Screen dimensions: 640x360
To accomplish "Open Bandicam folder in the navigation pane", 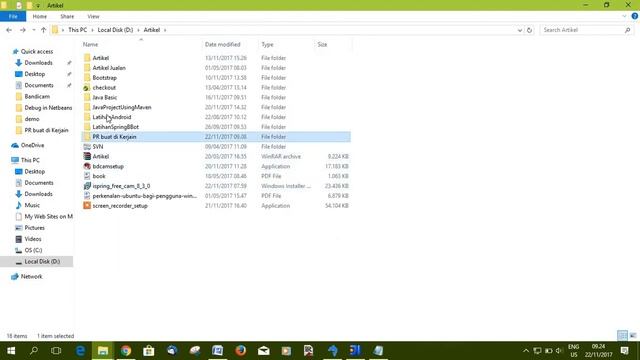I will click(37, 97).
